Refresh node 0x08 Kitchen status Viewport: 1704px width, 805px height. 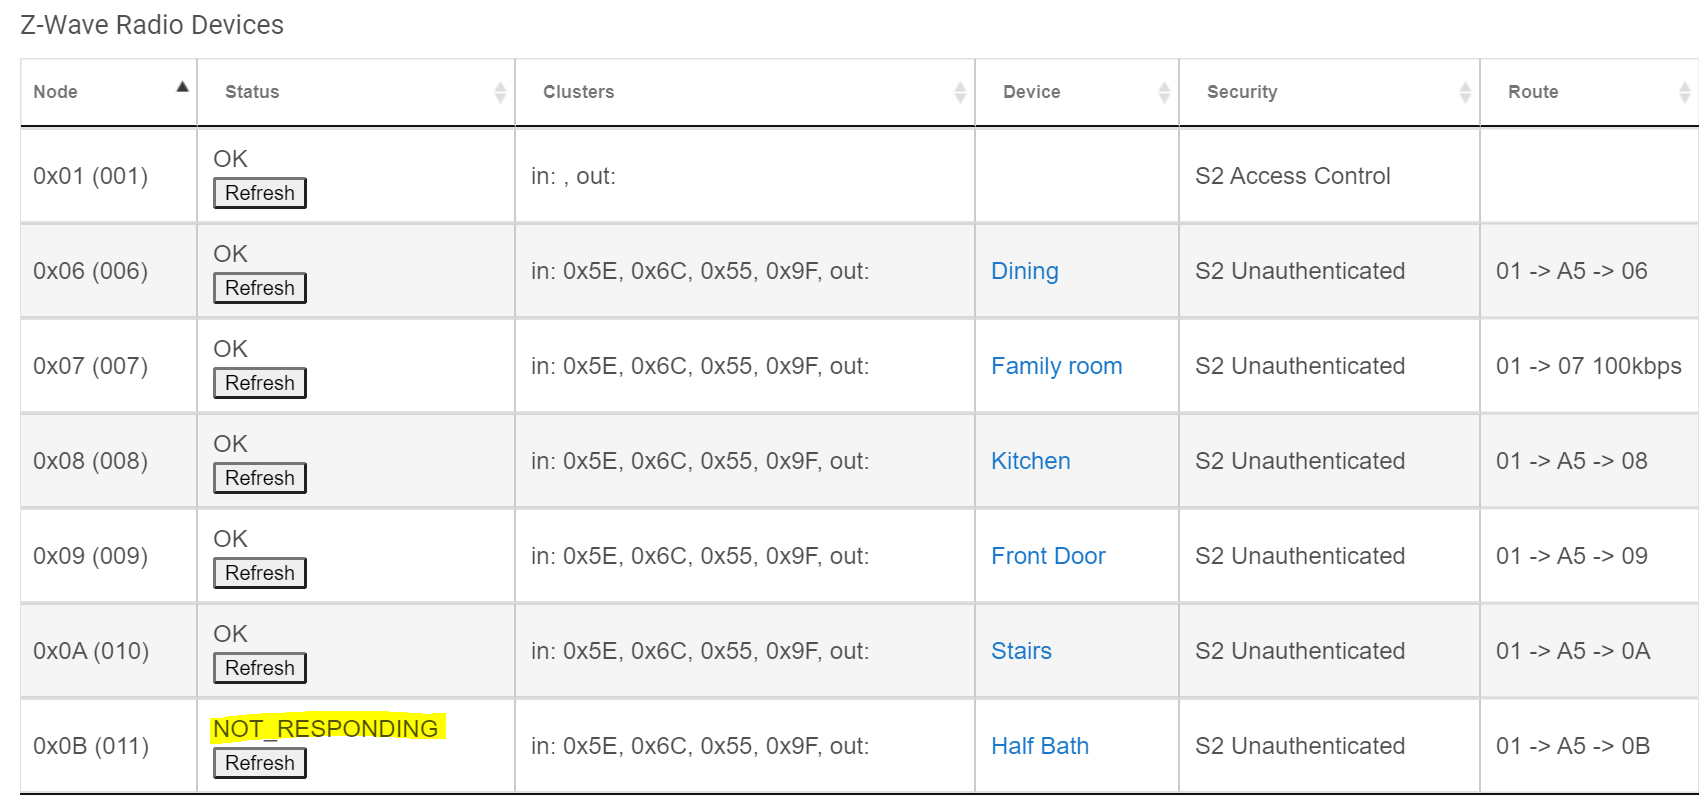coord(260,478)
